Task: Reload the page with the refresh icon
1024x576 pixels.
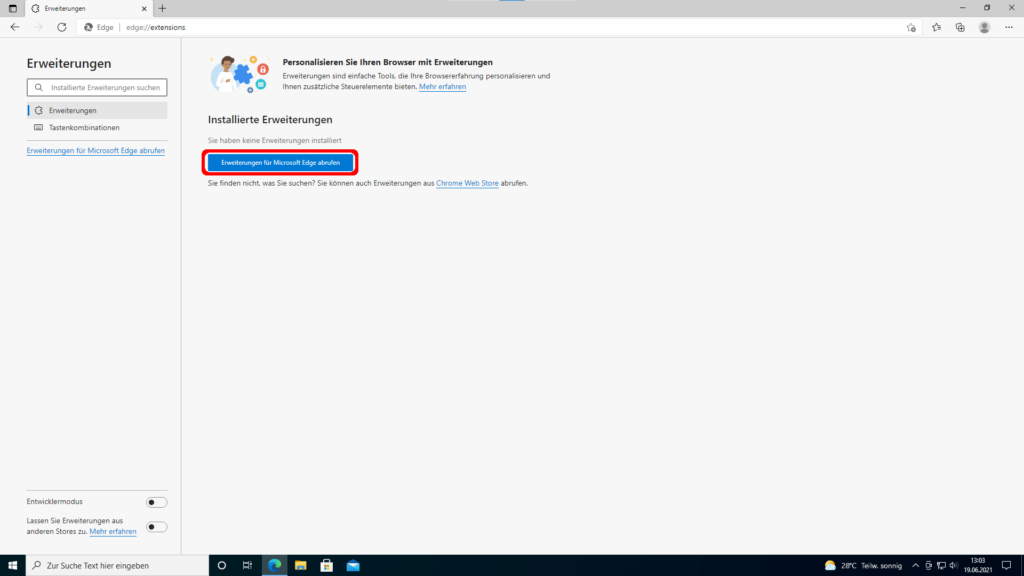Action: 61,27
